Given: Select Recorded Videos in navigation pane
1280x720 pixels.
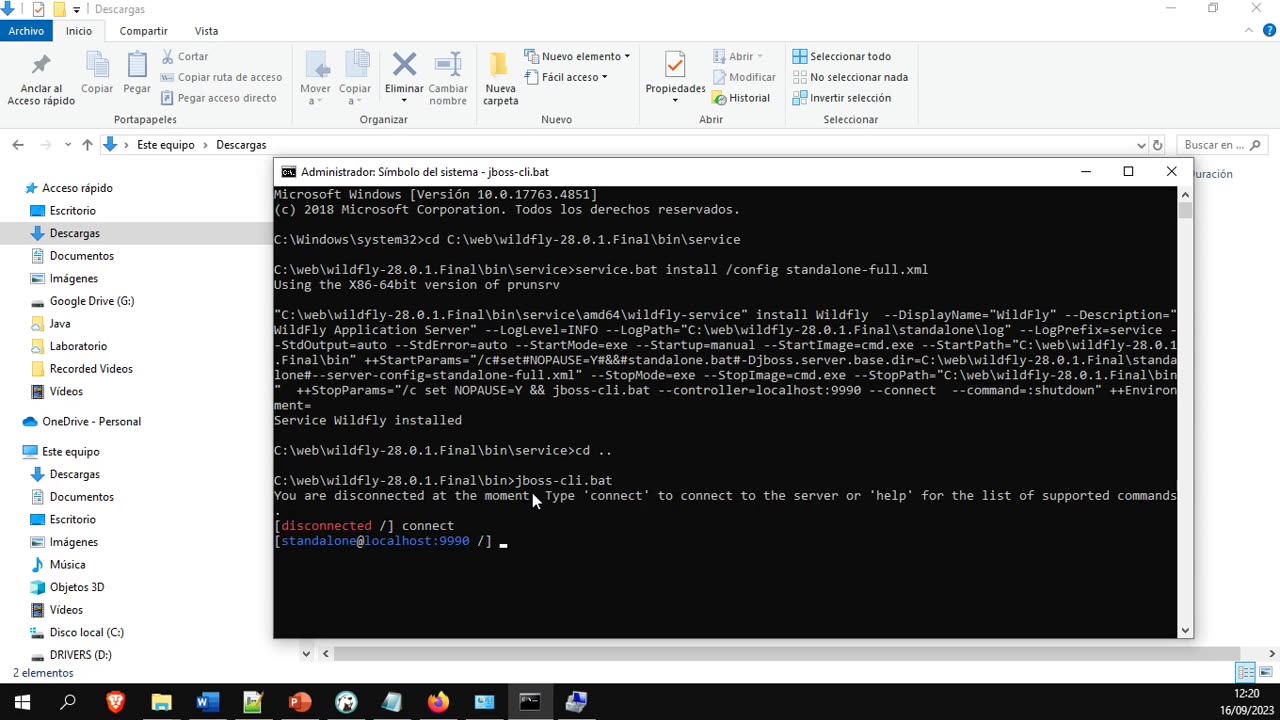Looking at the screenshot, I should 91,369.
